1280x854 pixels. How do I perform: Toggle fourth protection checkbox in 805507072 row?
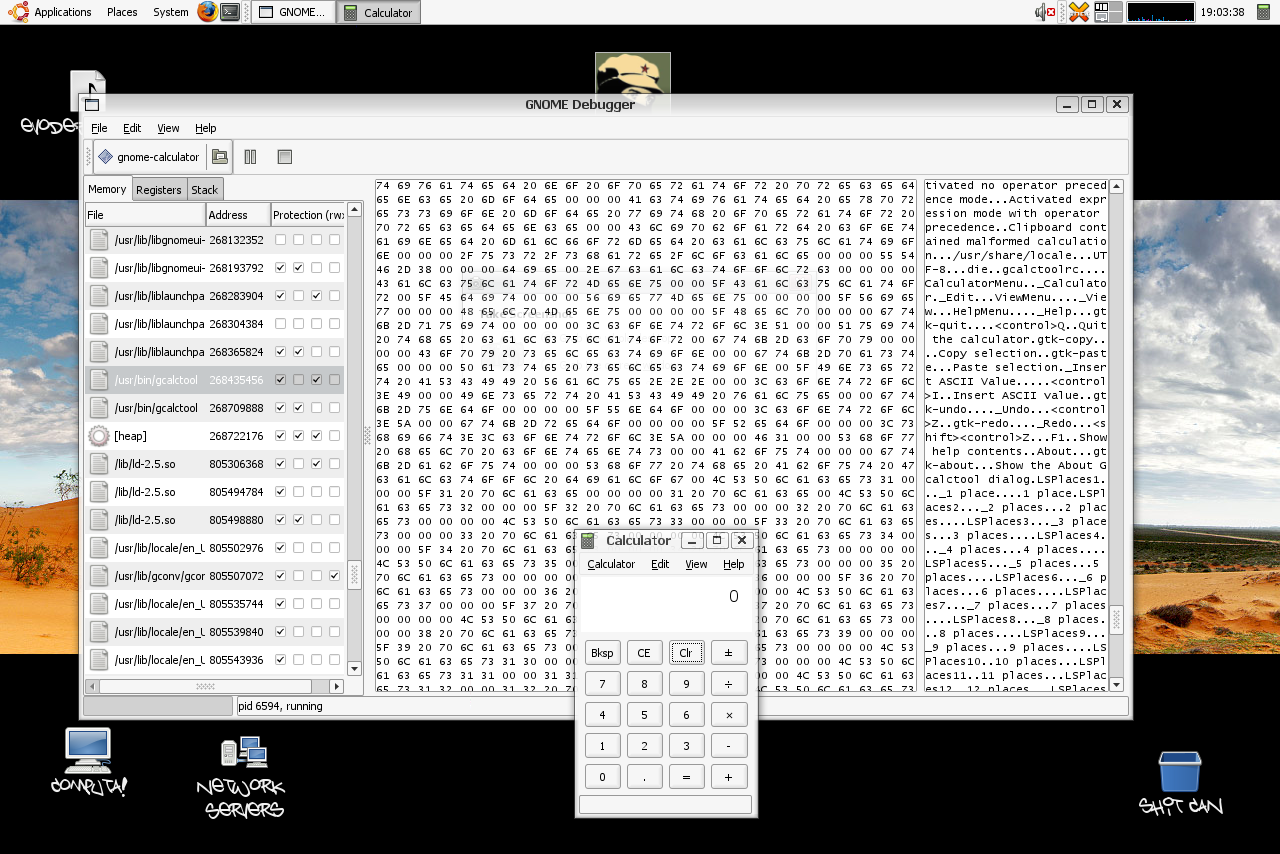coord(334,576)
